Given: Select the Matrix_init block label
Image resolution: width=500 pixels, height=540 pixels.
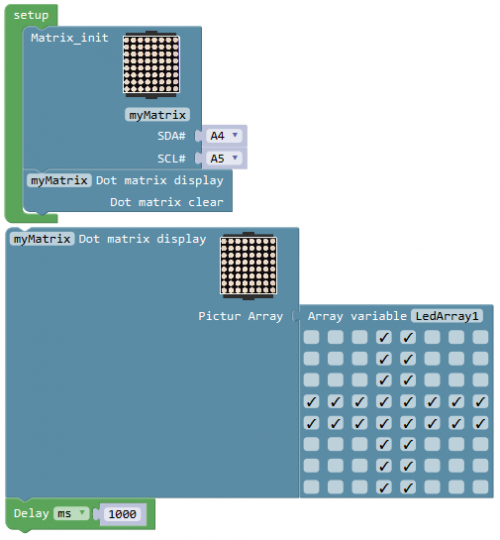Looking at the screenshot, I should pyautogui.click(x=70, y=38).
